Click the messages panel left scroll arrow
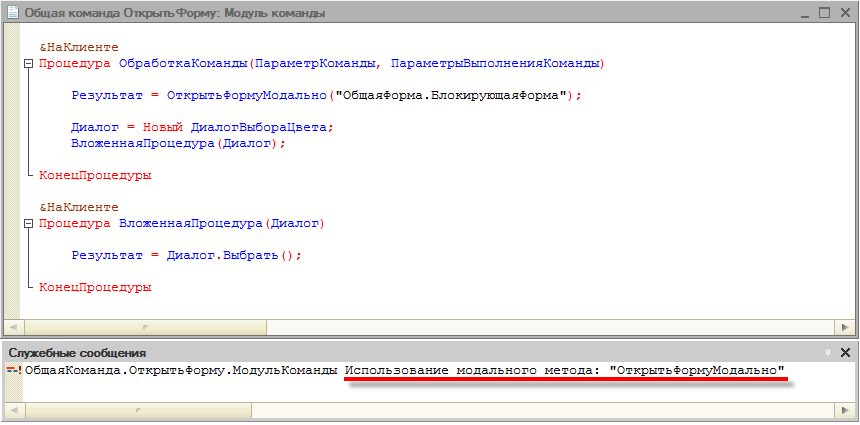 point(13,409)
